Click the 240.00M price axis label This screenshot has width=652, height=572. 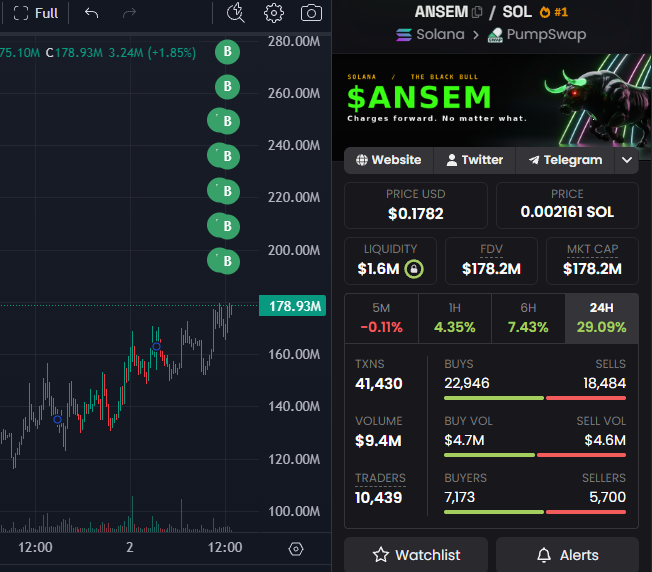click(x=294, y=145)
